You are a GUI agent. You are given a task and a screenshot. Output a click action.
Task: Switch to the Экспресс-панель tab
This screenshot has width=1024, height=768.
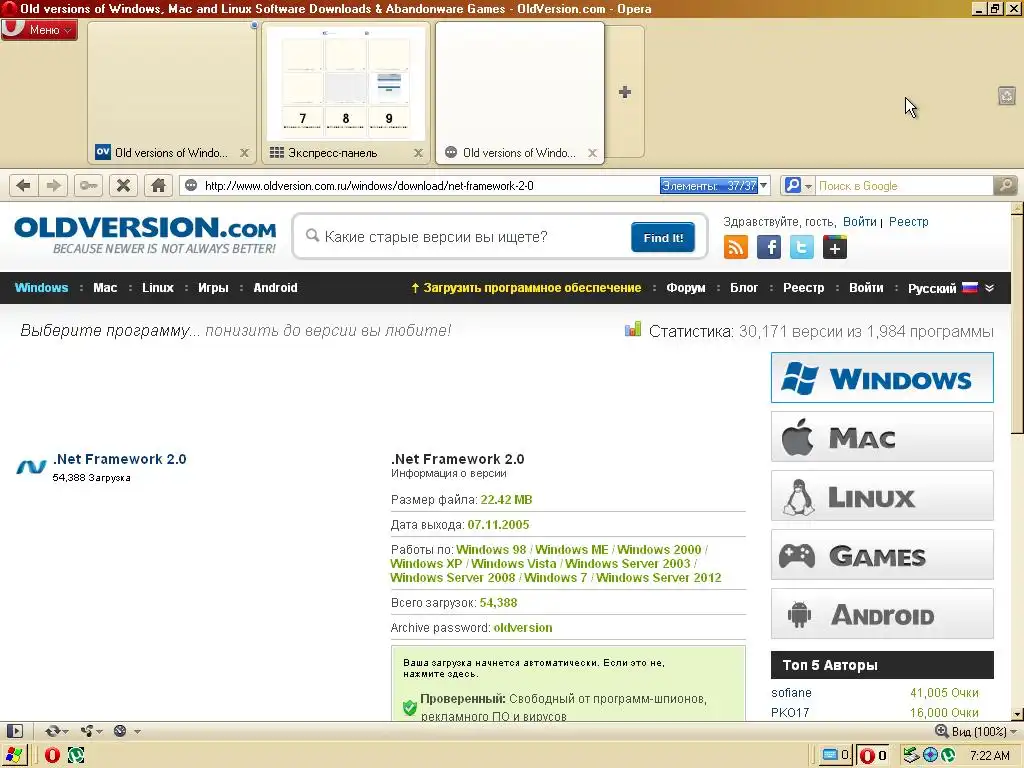(345, 92)
